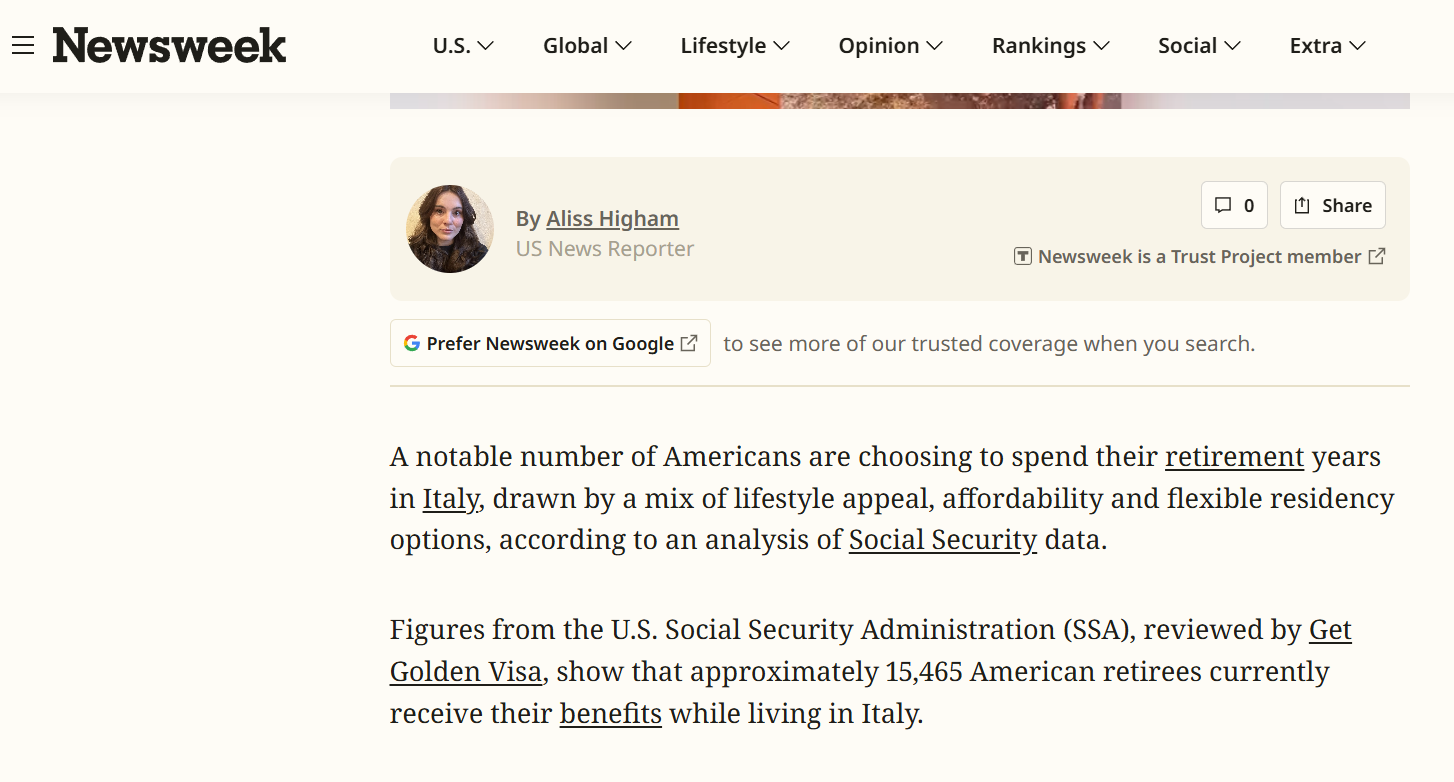Viewport: 1454px width, 782px height.
Task: Click the Prefer Newsweek on Google button
Action: [549, 343]
